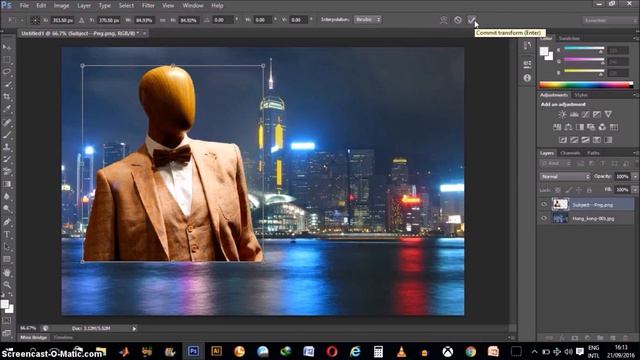Screen dimensions: 640x360
Task: Select the Quick Selection tool
Action: 7,84
